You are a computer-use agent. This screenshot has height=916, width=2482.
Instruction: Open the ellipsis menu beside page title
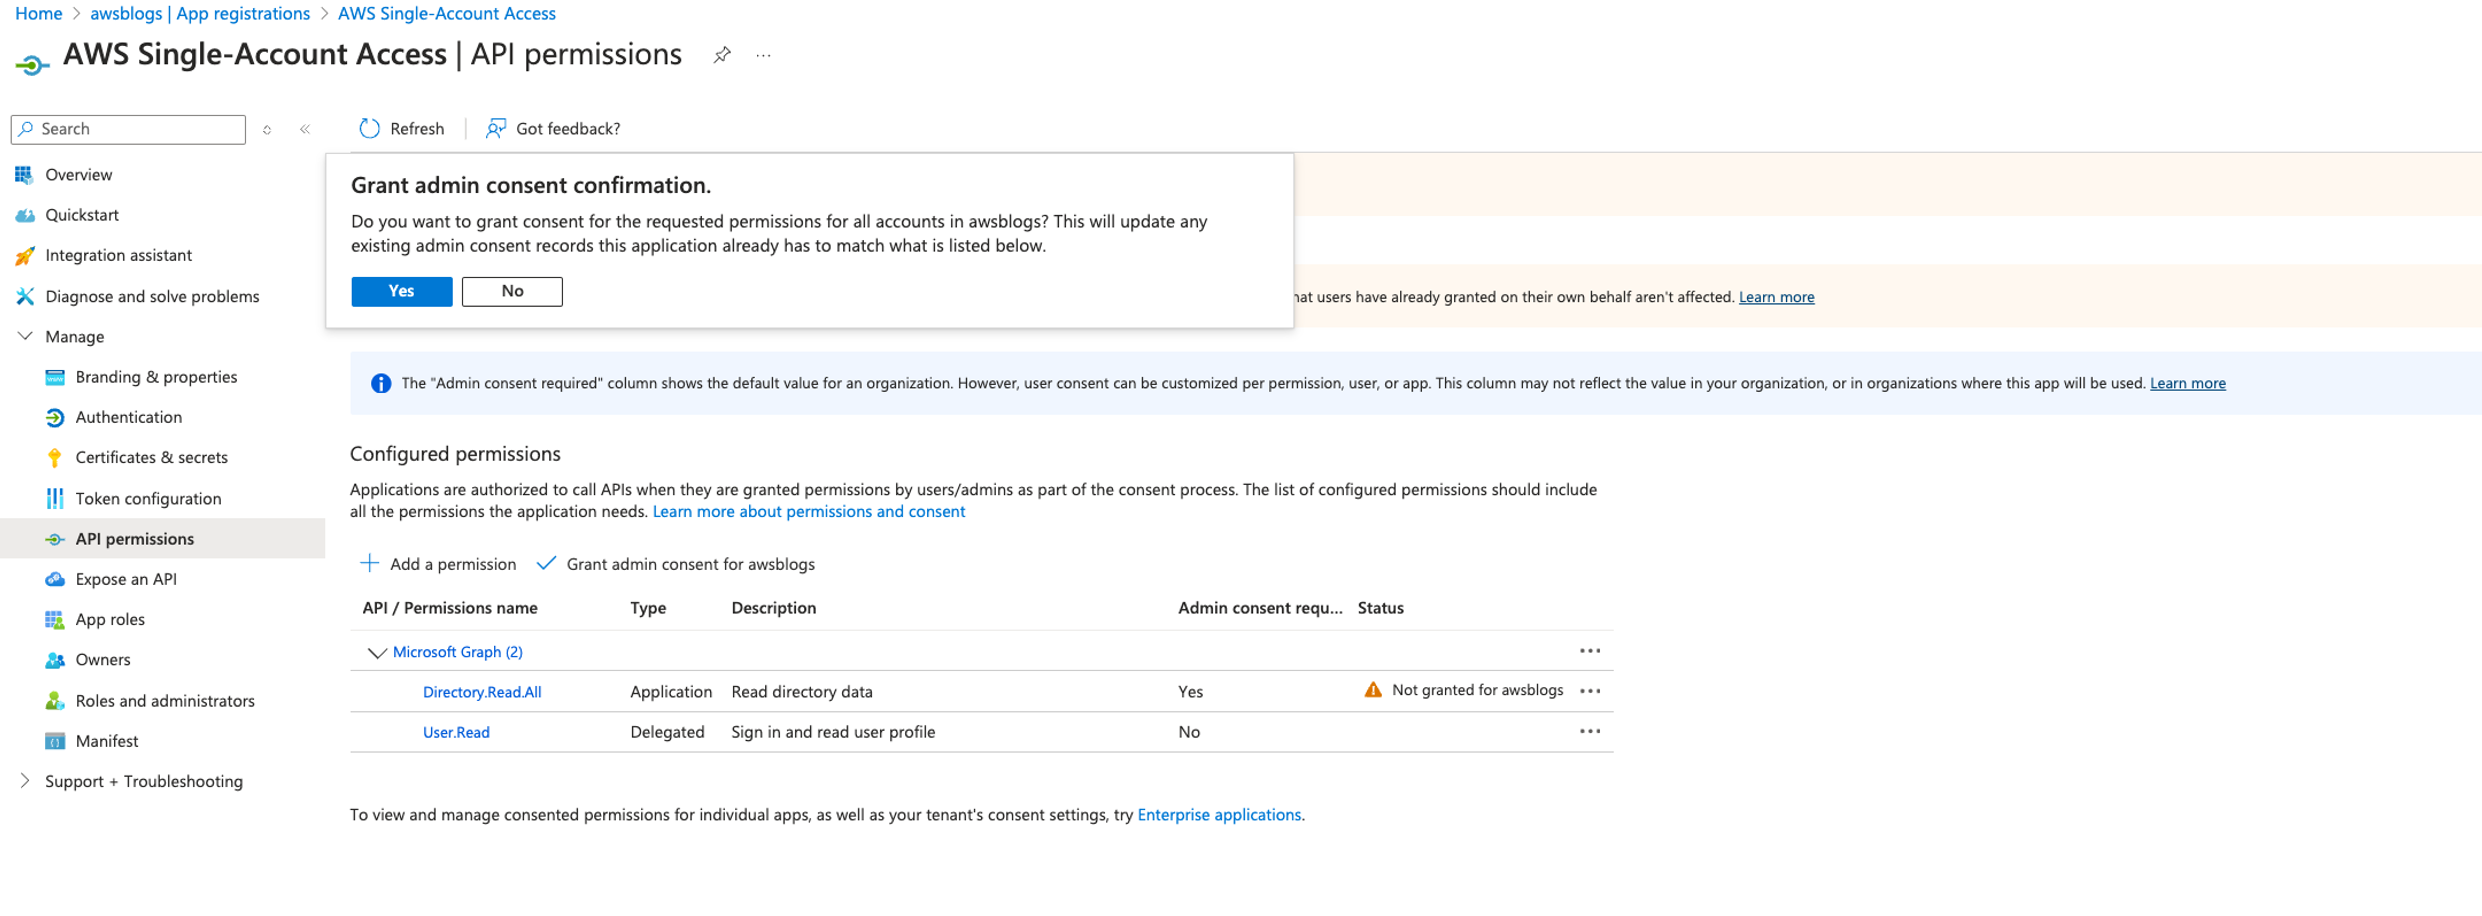click(764, 56)
